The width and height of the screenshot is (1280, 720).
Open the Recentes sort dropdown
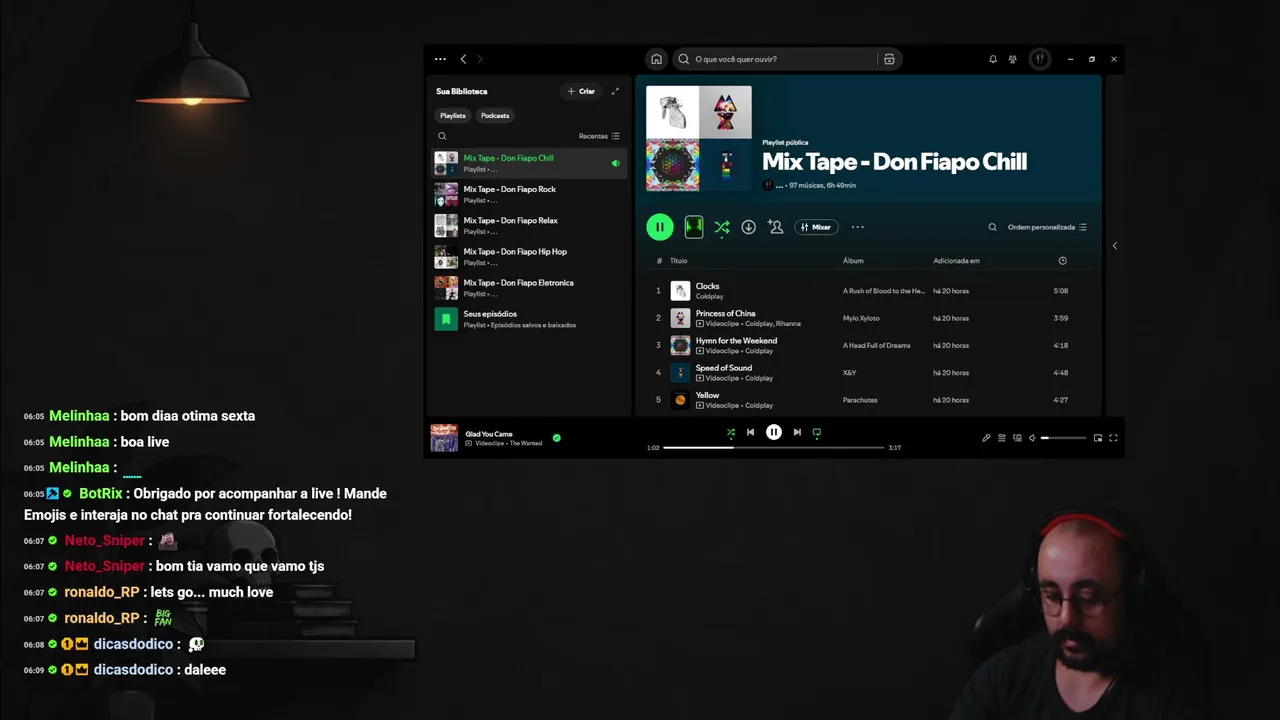[599, 136]
